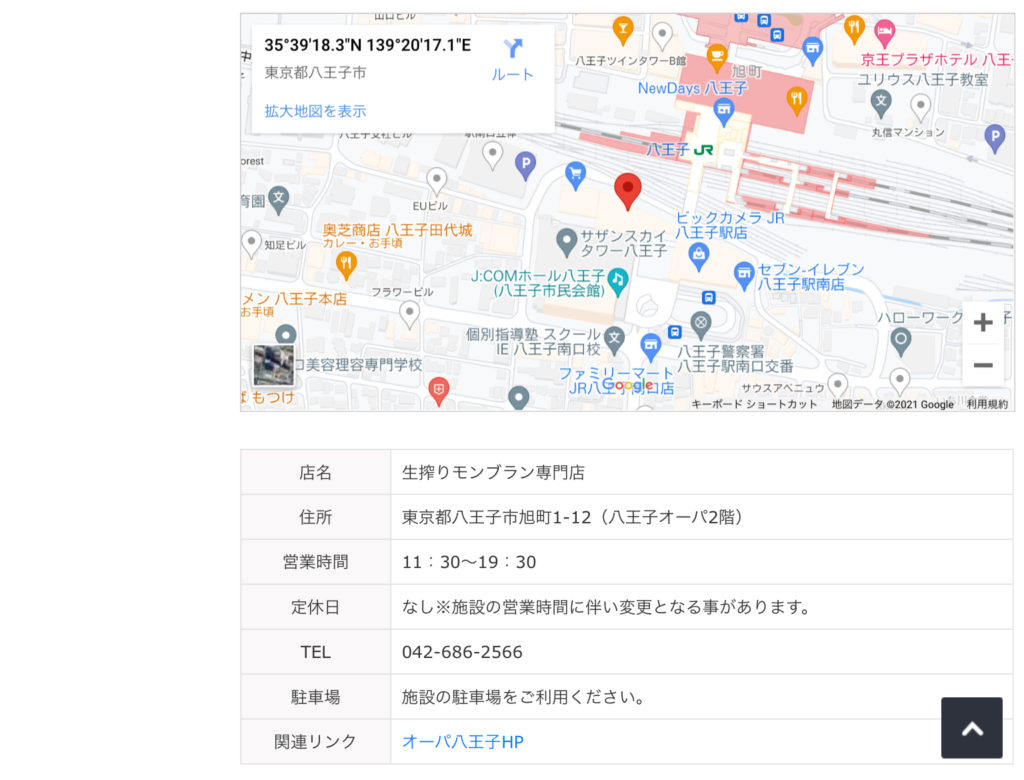Screen dimensions: 1024x780
Task: Zoom in on the map
Action: [983, 322]
